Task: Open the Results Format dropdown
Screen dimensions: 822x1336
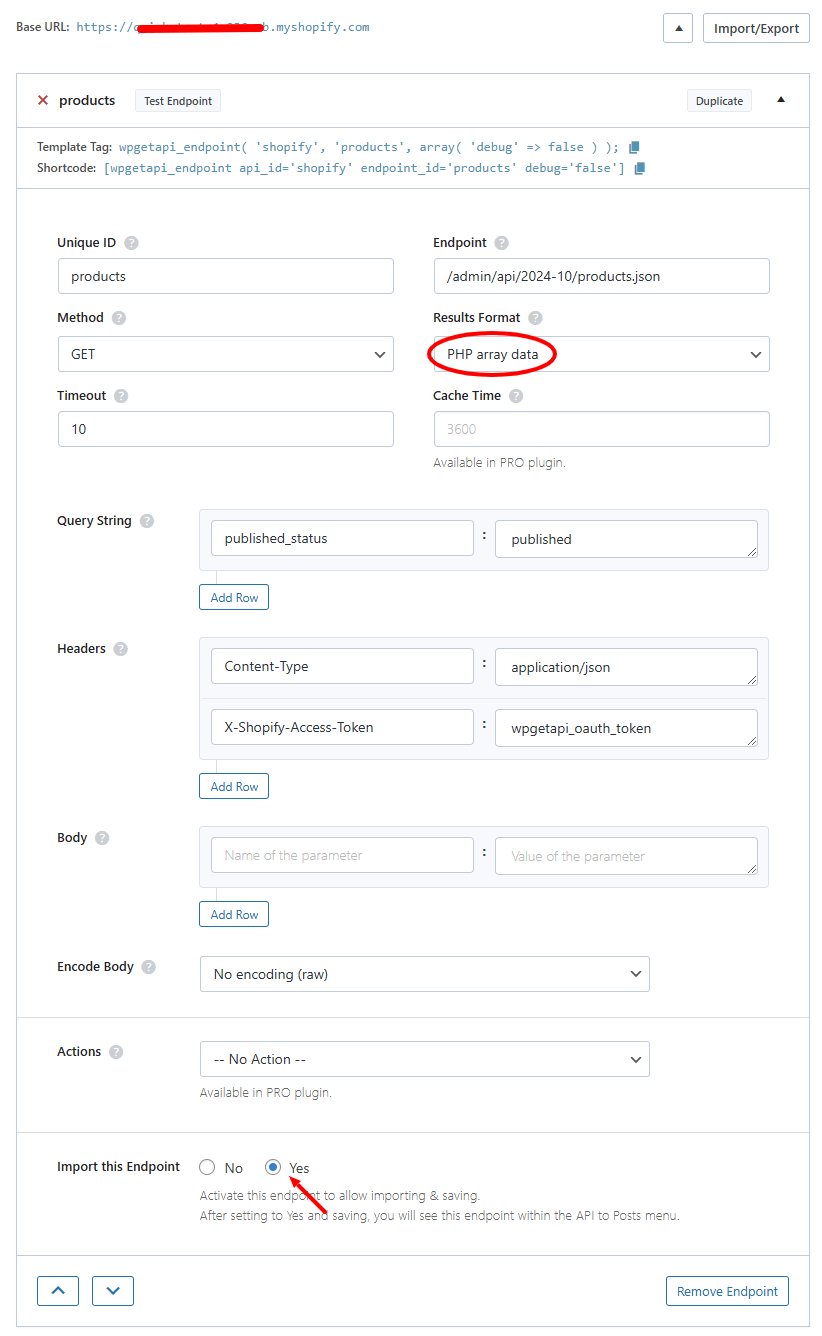Action: 600,353
